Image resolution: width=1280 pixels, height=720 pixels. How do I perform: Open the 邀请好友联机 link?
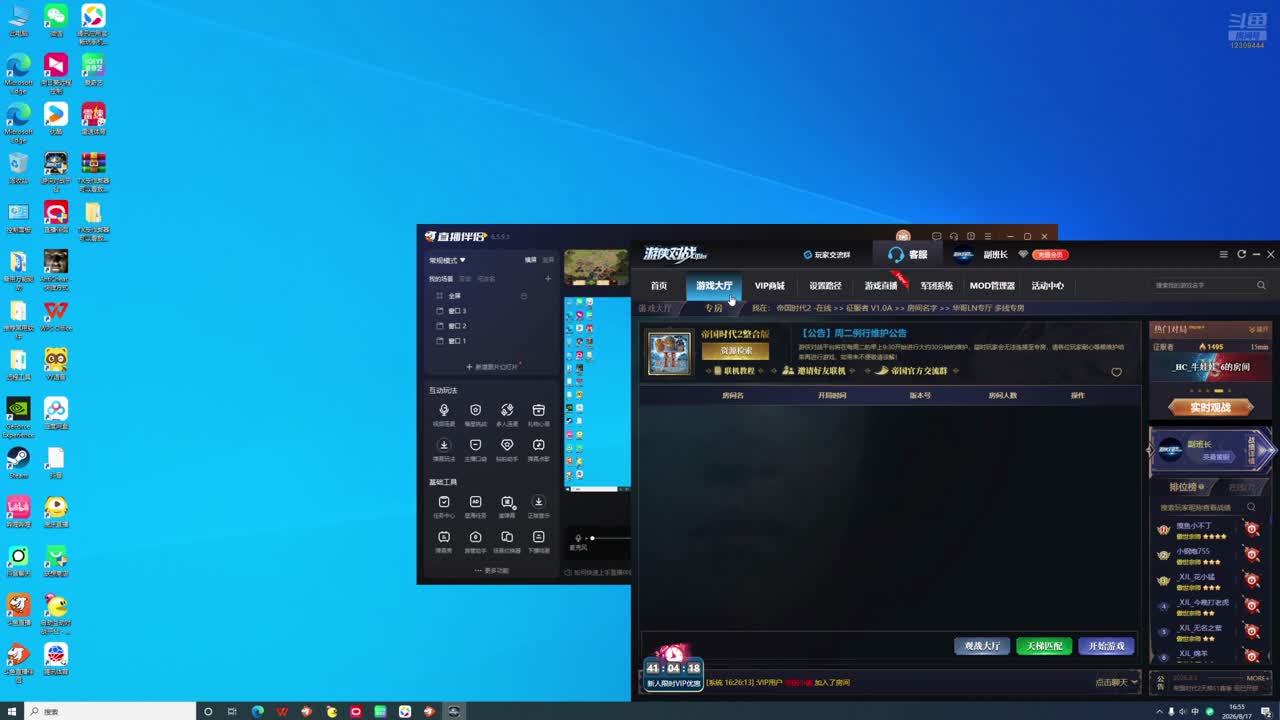(x=814, y=371)
